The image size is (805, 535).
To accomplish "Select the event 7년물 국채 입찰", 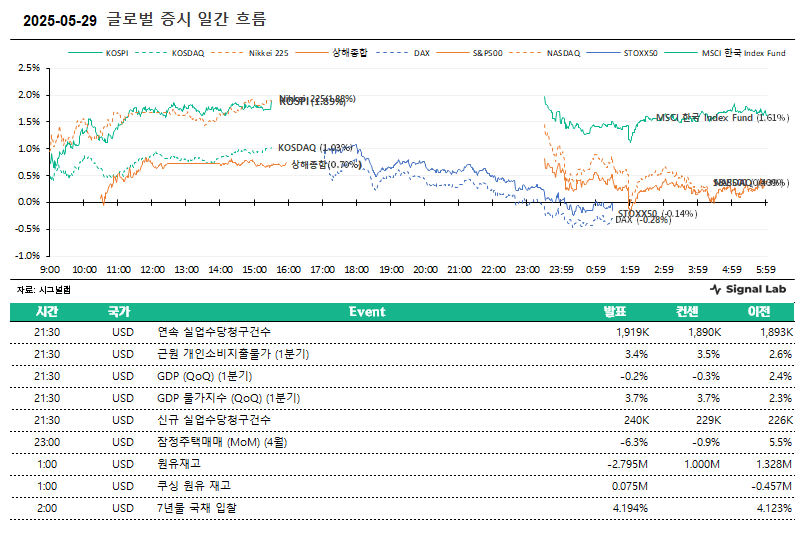I will pos(197,508).
